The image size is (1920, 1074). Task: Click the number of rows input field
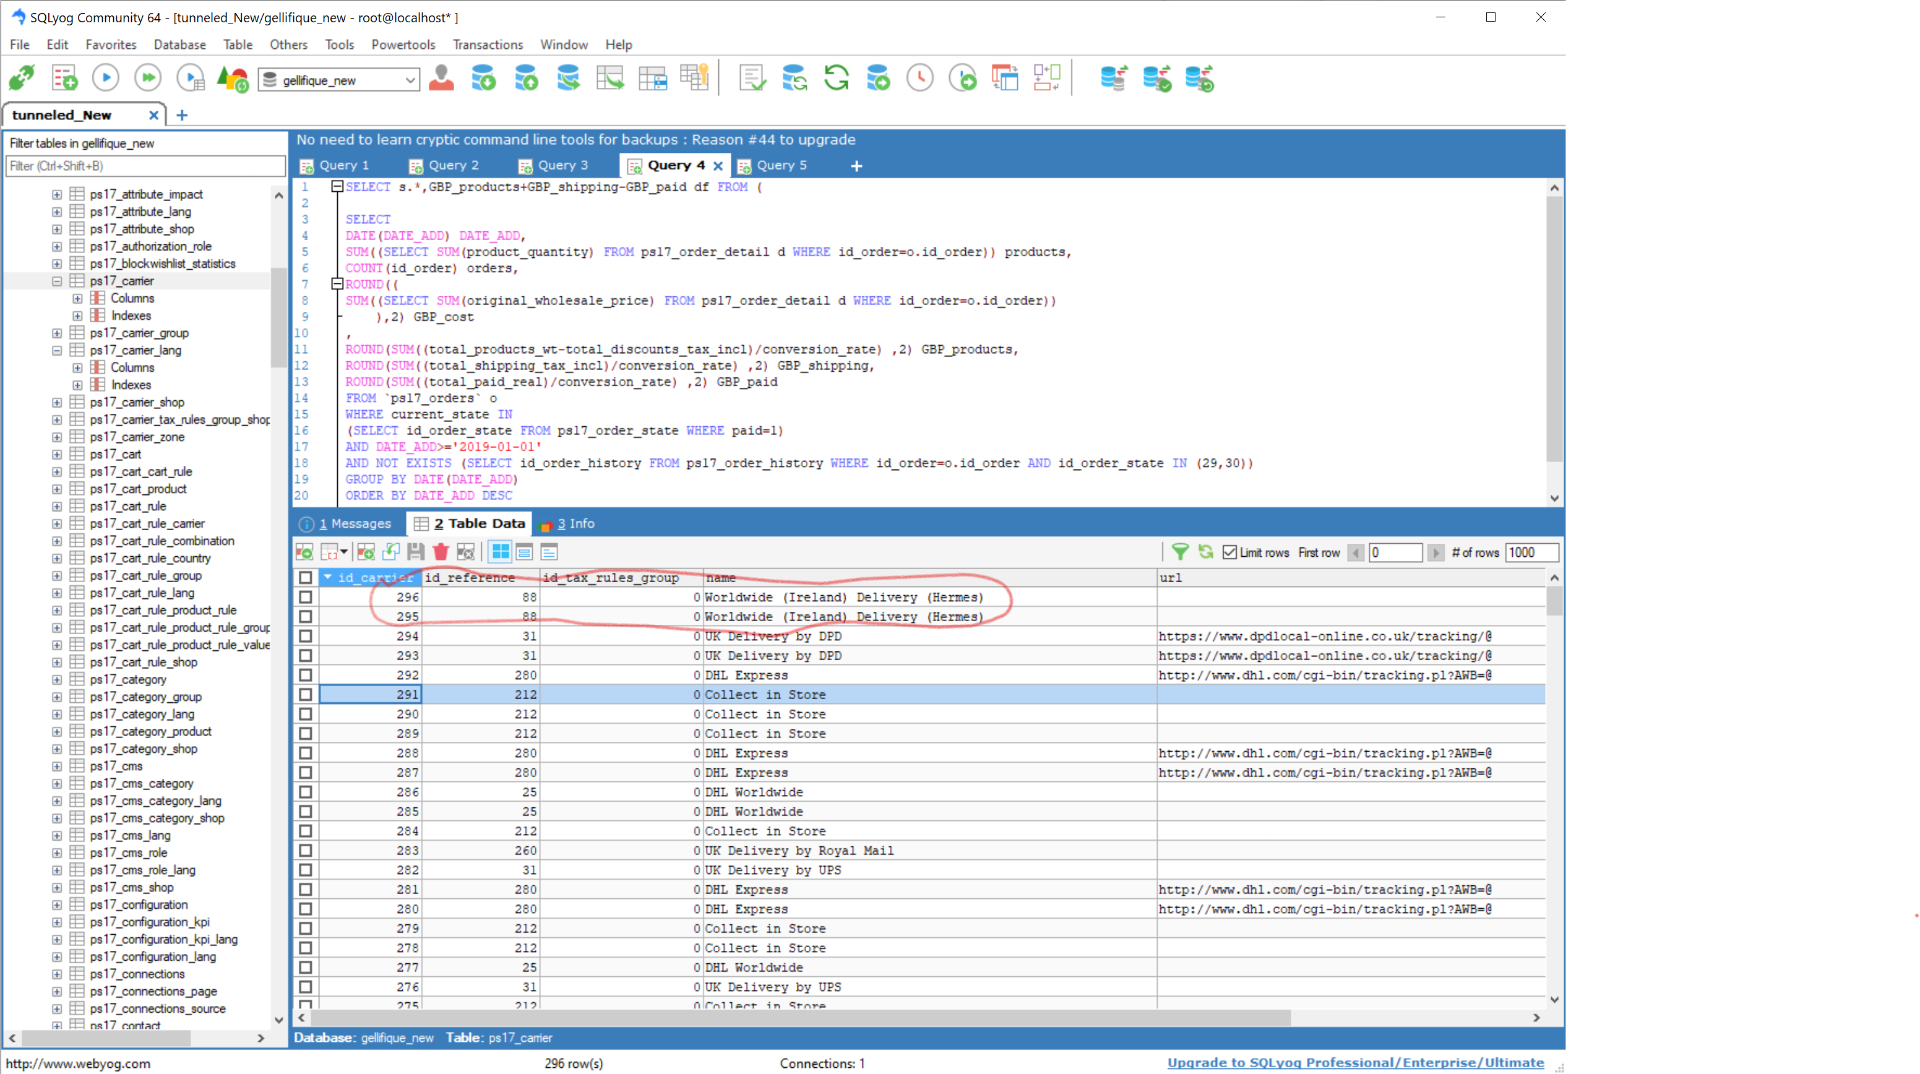tap(1531, 553)
